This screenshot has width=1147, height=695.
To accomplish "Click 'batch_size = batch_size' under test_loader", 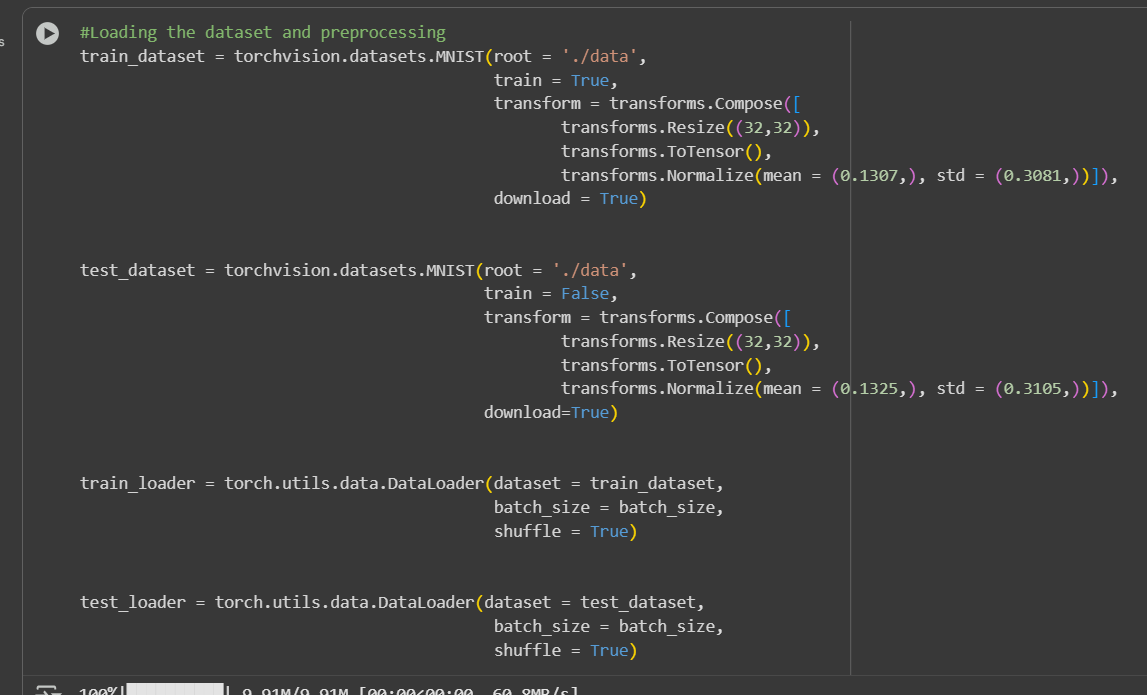I will (x=604, y=627).
